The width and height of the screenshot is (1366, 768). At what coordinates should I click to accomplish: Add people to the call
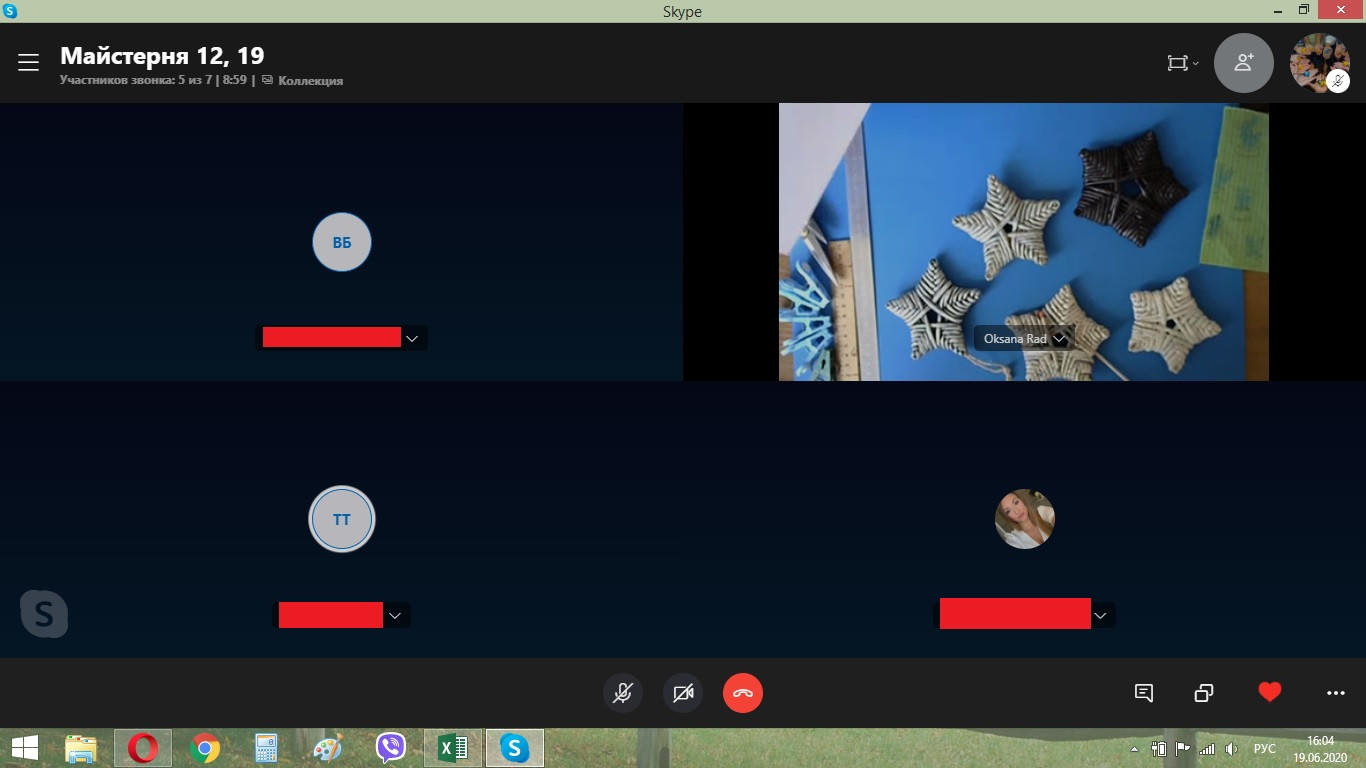click(1243, 63)
